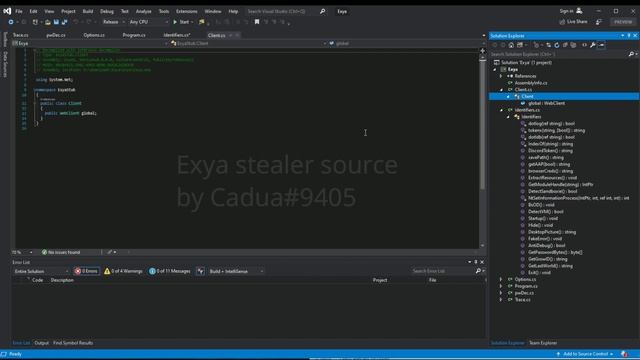
Task: Click View Code icon in Solution Explorer
Action: click(584, 45)
